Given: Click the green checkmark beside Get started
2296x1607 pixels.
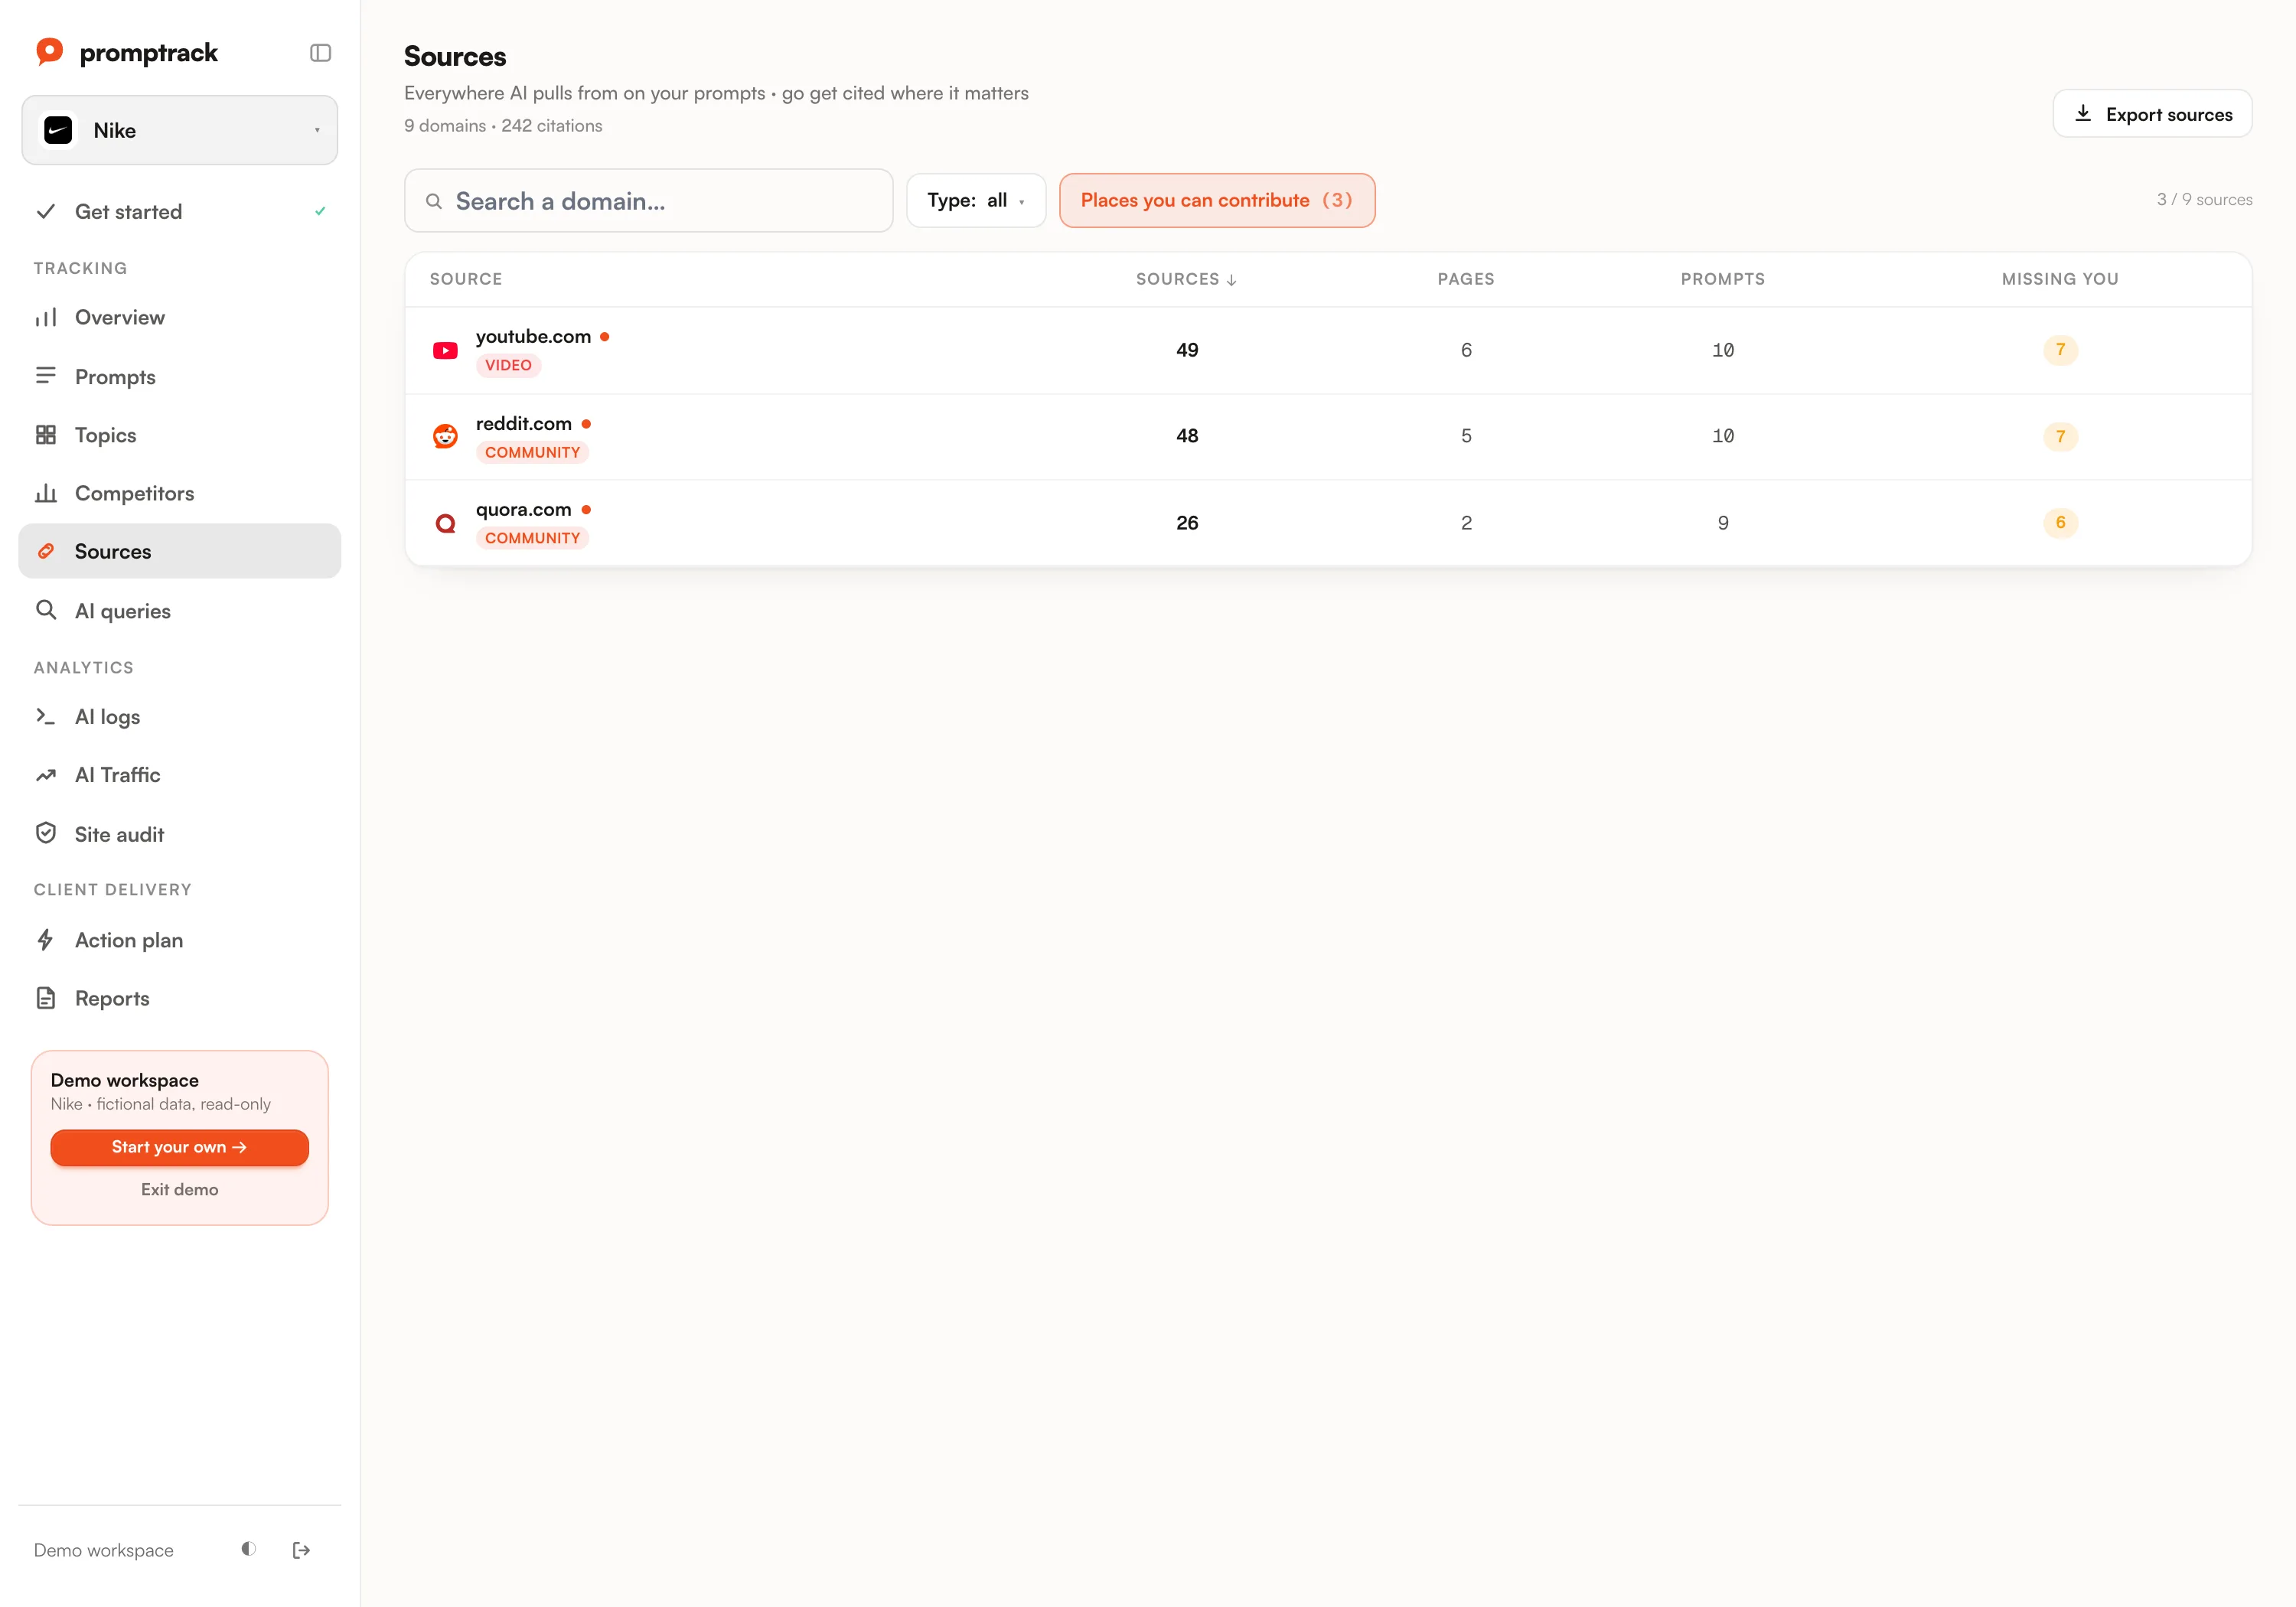Looking at the screenshot, I should pyautogui.click(x=320, y=211).
